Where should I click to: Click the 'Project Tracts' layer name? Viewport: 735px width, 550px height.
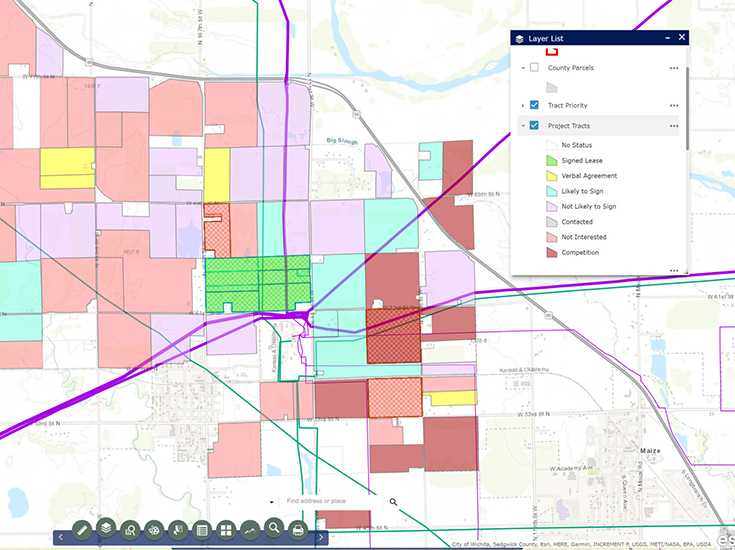coord(569,126)
